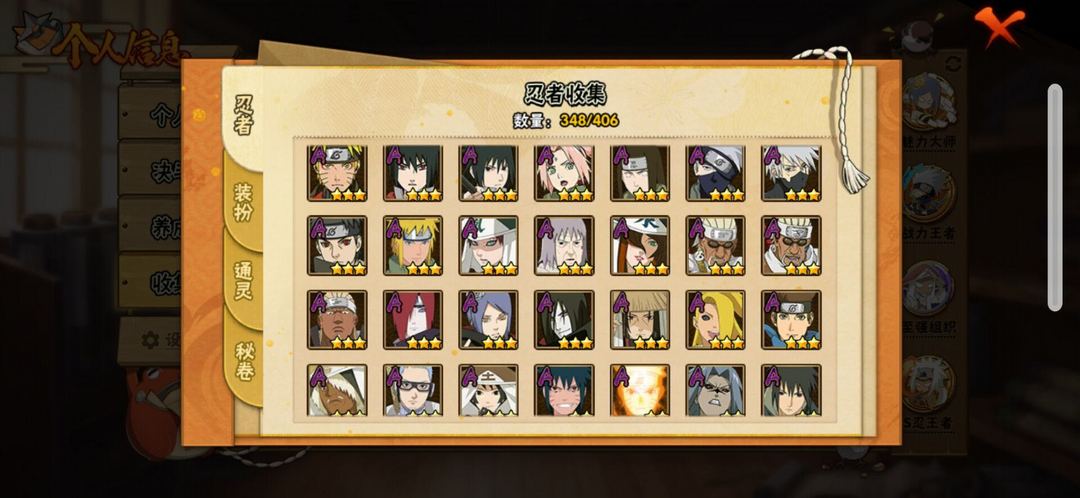
Task: Click the vertical scrollbar on the right edge
Action: (x=1055, y=197)
